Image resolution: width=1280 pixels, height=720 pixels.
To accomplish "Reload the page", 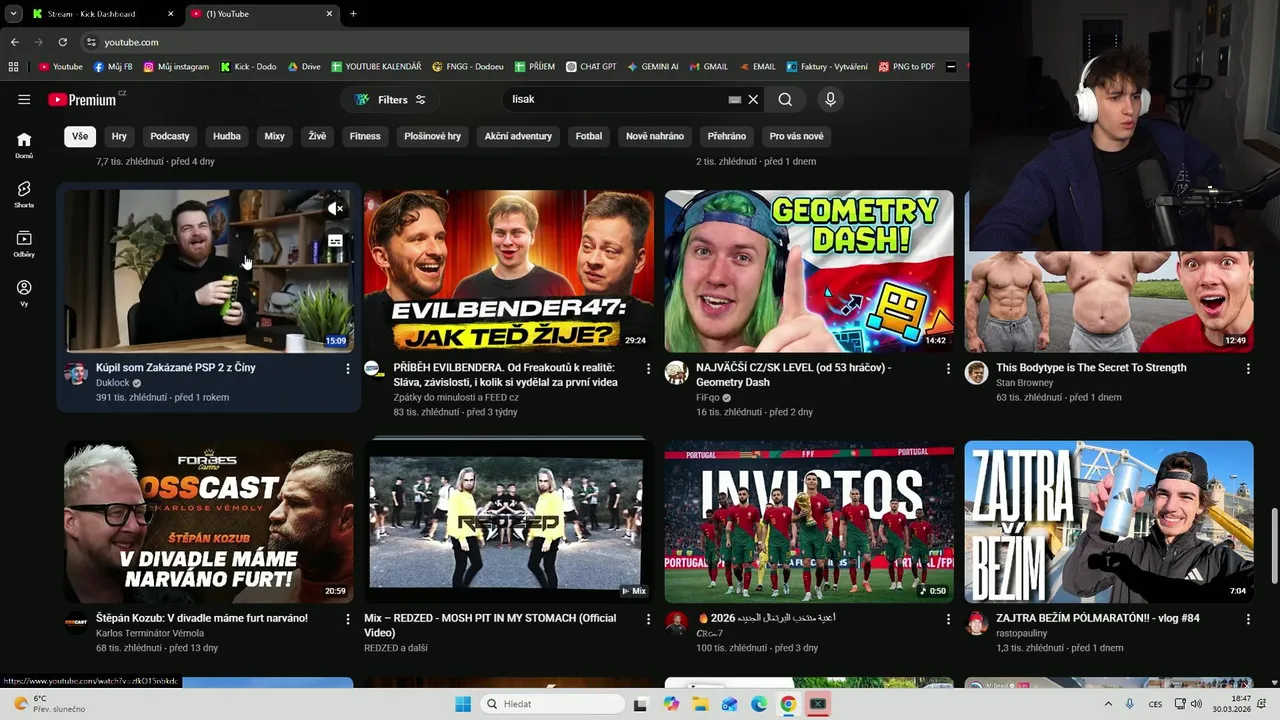I will click(62, 42).
